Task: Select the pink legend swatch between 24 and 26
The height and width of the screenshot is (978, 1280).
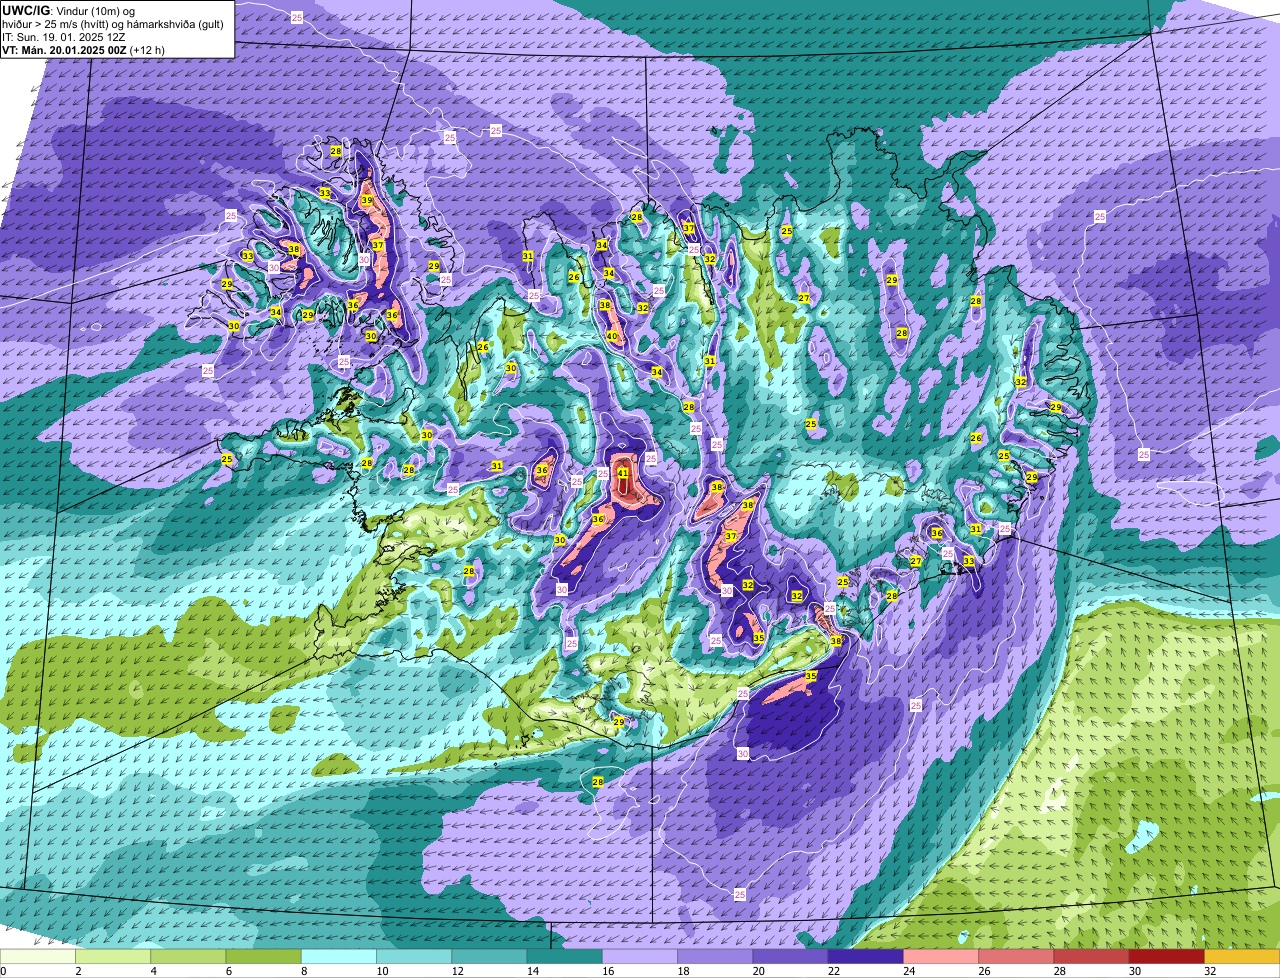Action: [941, 957]
